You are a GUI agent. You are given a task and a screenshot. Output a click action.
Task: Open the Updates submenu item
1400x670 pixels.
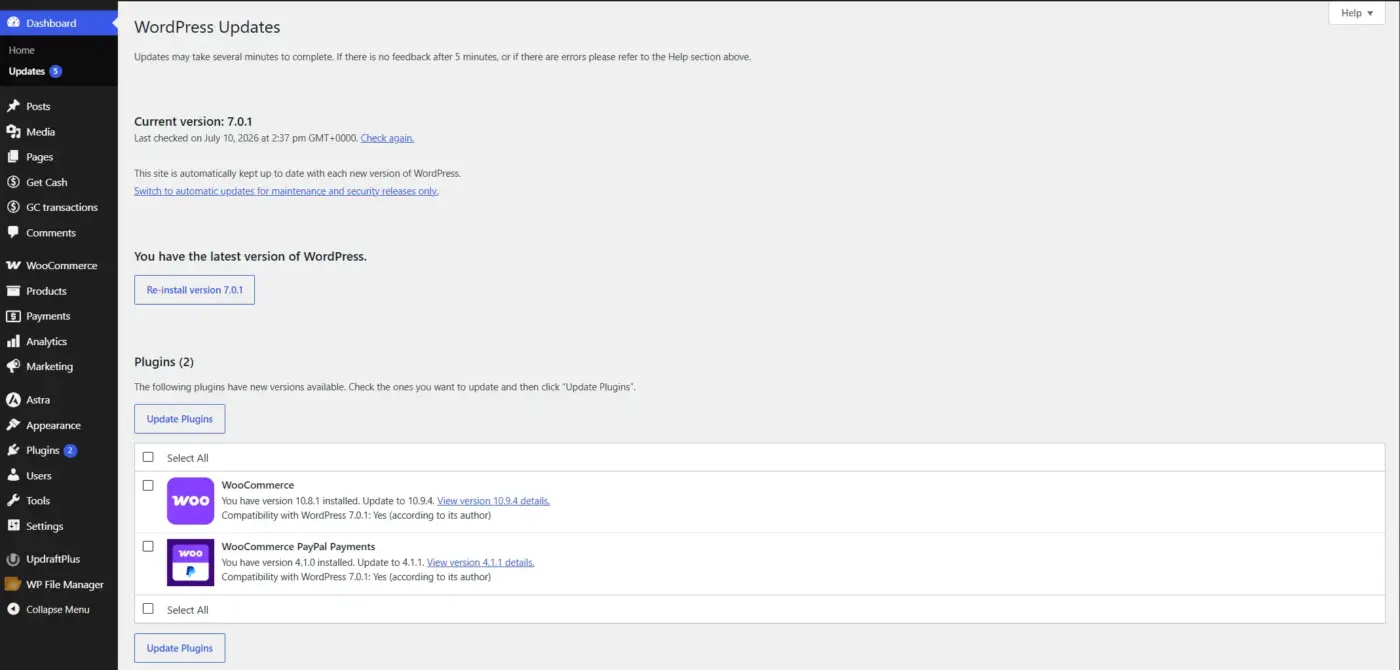pyautogui.click(x=27, y=71)
